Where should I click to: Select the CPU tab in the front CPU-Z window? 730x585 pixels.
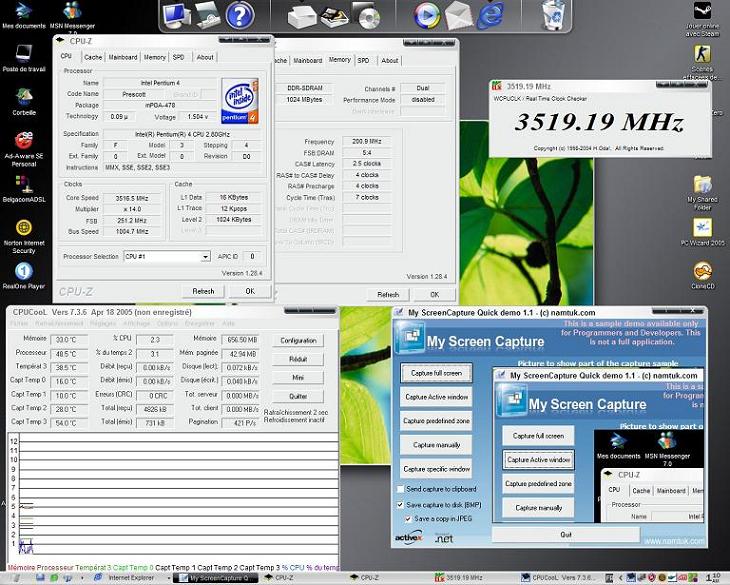coord(67,56)
